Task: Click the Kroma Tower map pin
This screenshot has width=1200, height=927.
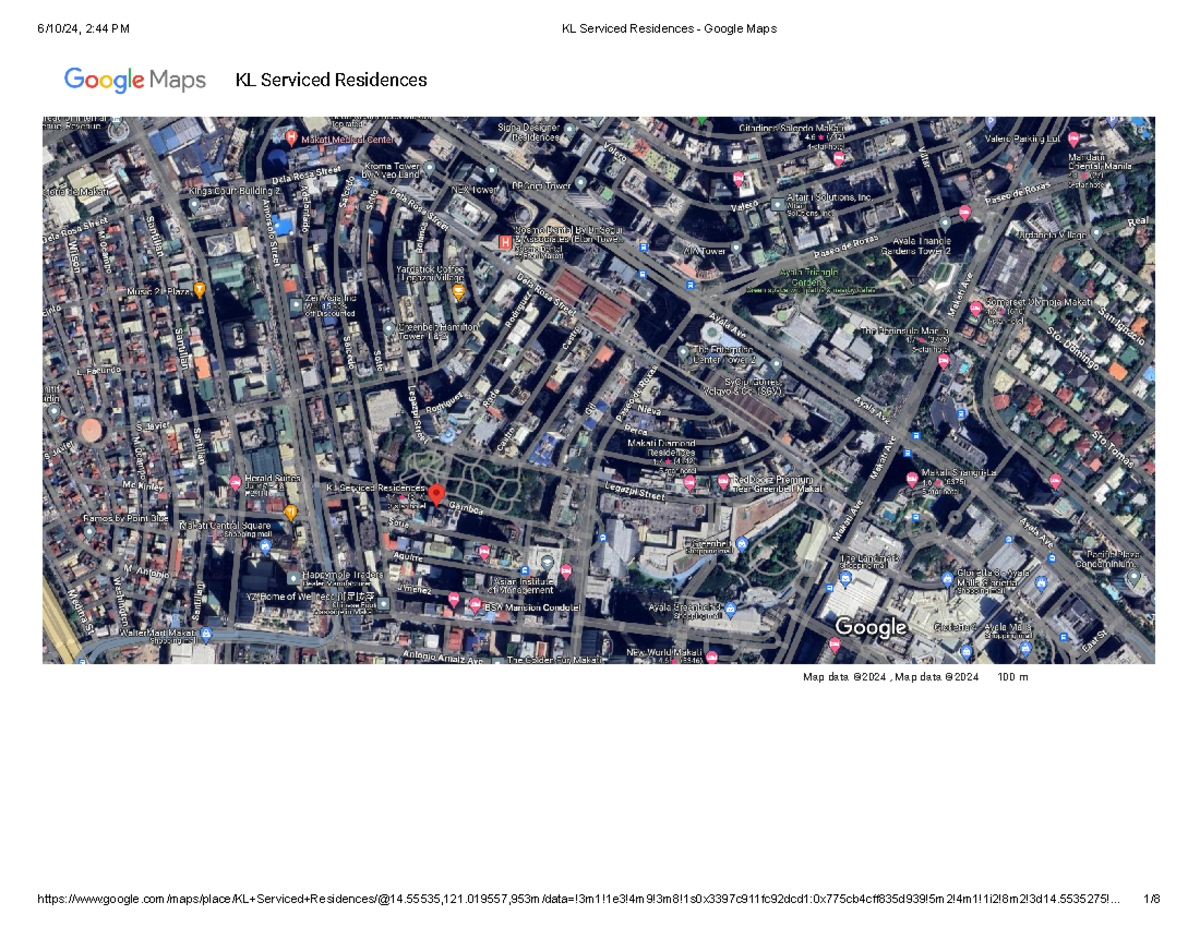Action: pos(429,168)
